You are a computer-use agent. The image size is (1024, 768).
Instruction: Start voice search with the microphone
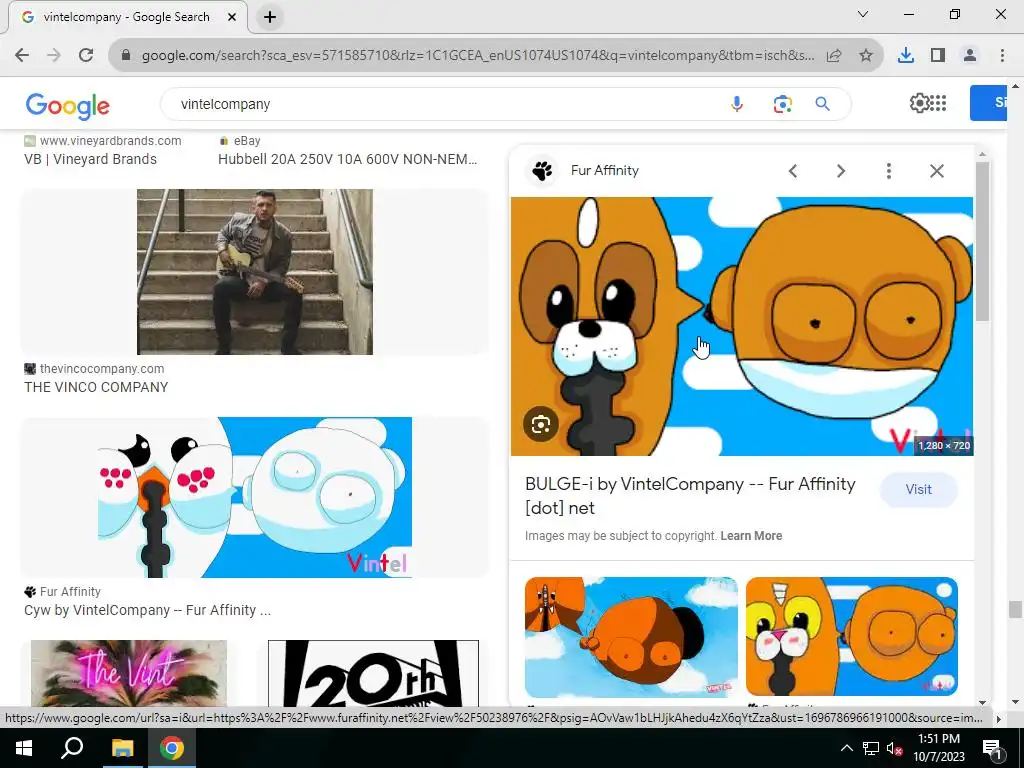click(737, 104)
